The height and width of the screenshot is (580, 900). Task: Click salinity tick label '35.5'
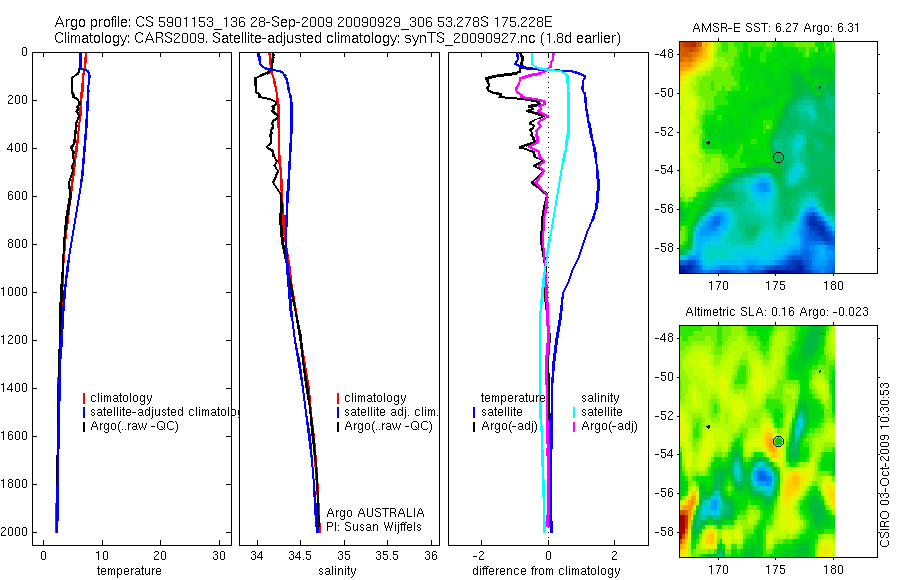coord(387,556)
